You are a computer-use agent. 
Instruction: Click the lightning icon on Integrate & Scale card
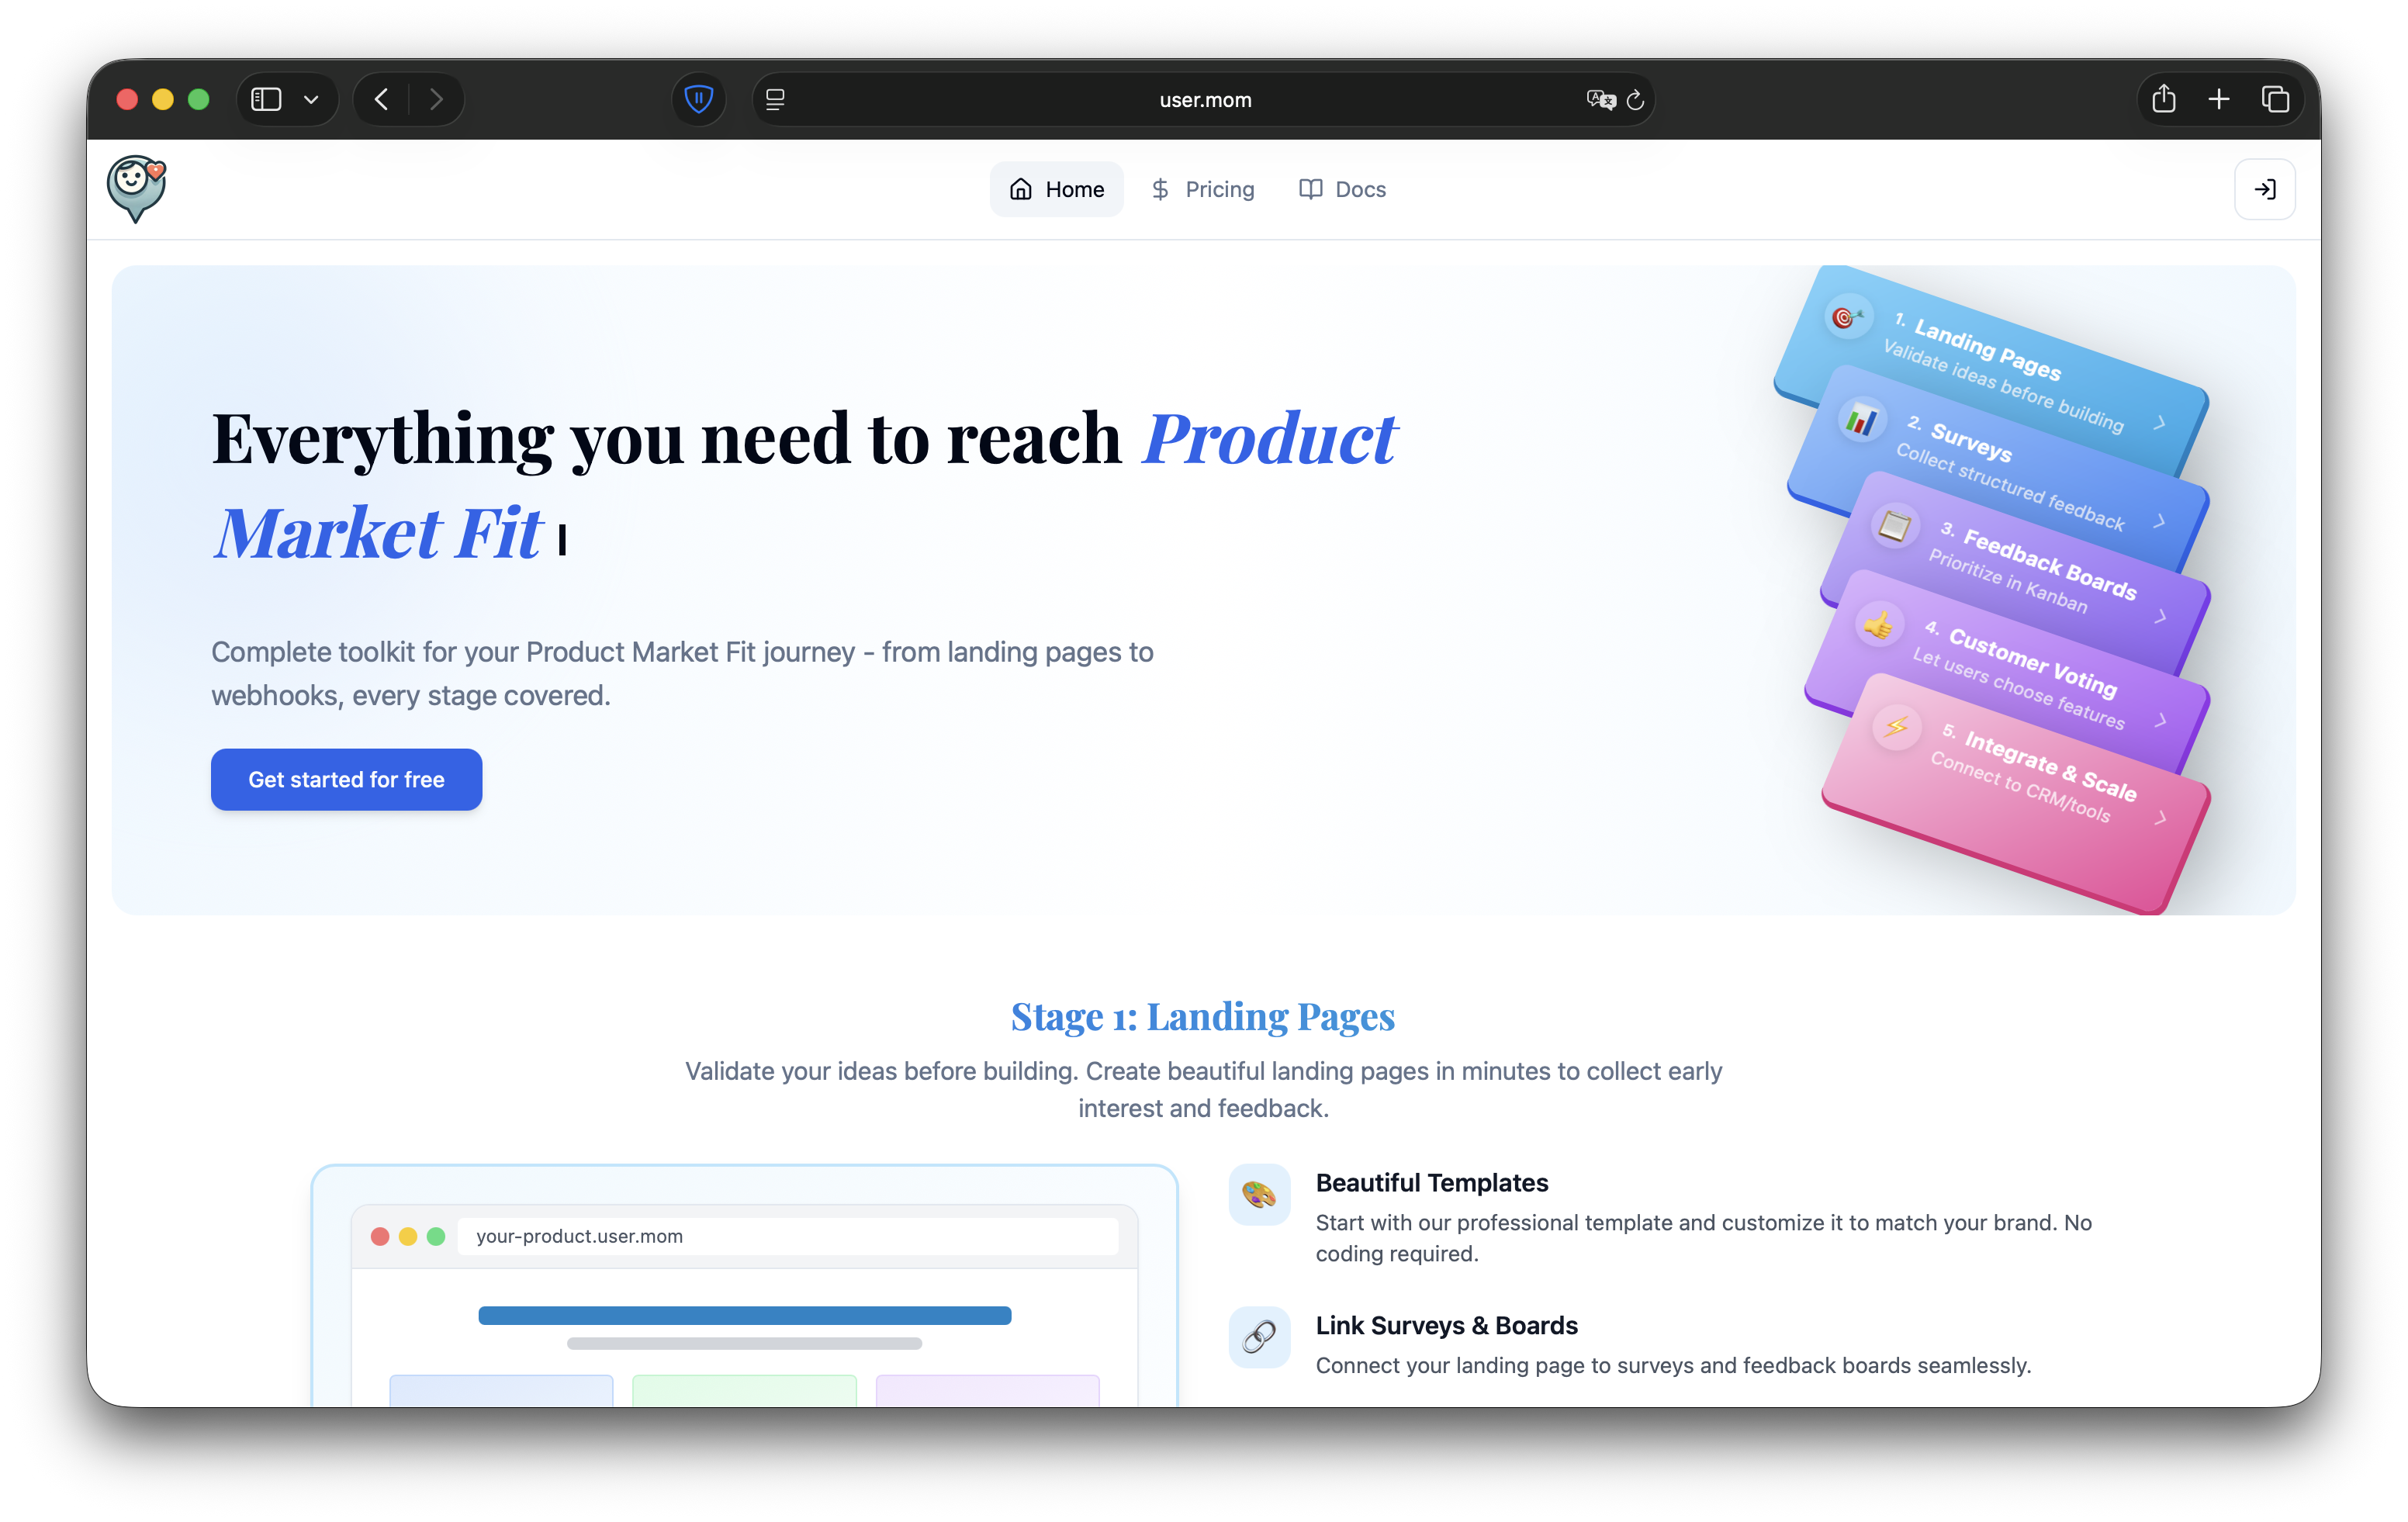pyautogui.click(x=1895, y=727)
